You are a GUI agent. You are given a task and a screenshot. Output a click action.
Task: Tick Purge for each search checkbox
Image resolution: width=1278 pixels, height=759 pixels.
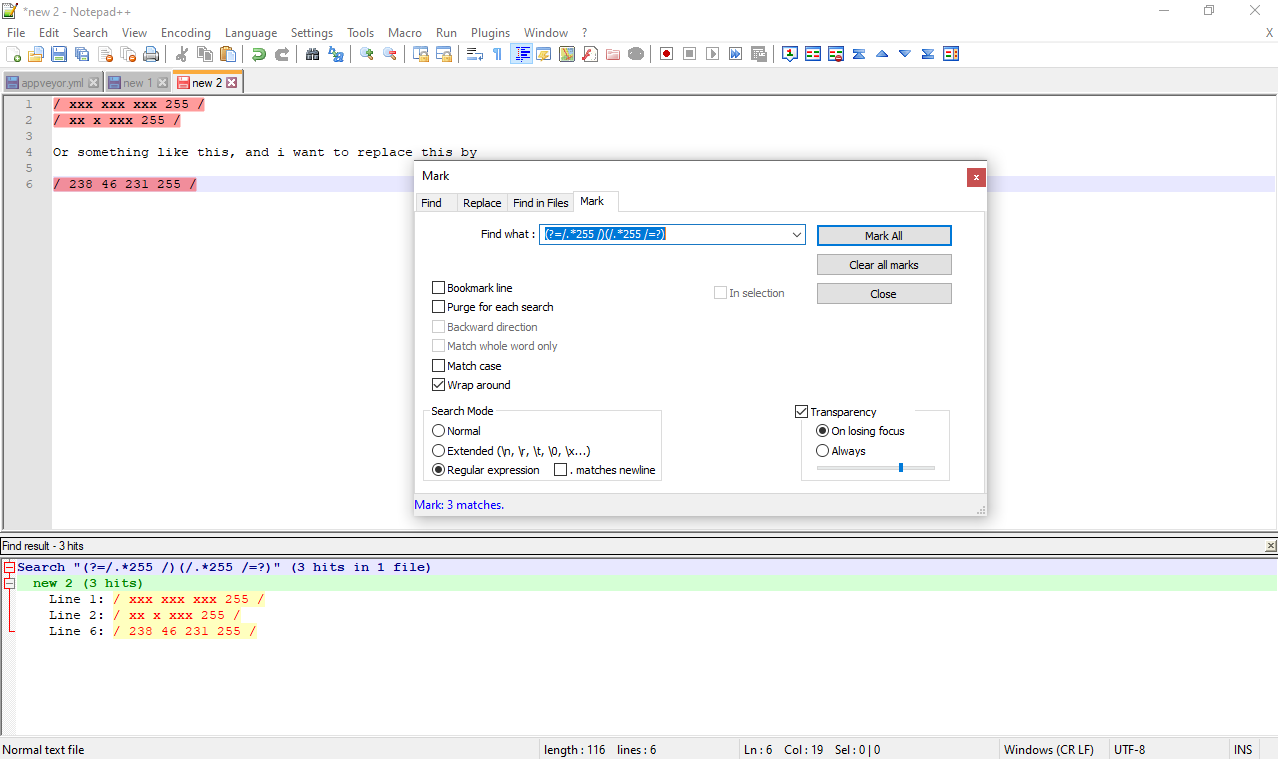pos(438,307)
